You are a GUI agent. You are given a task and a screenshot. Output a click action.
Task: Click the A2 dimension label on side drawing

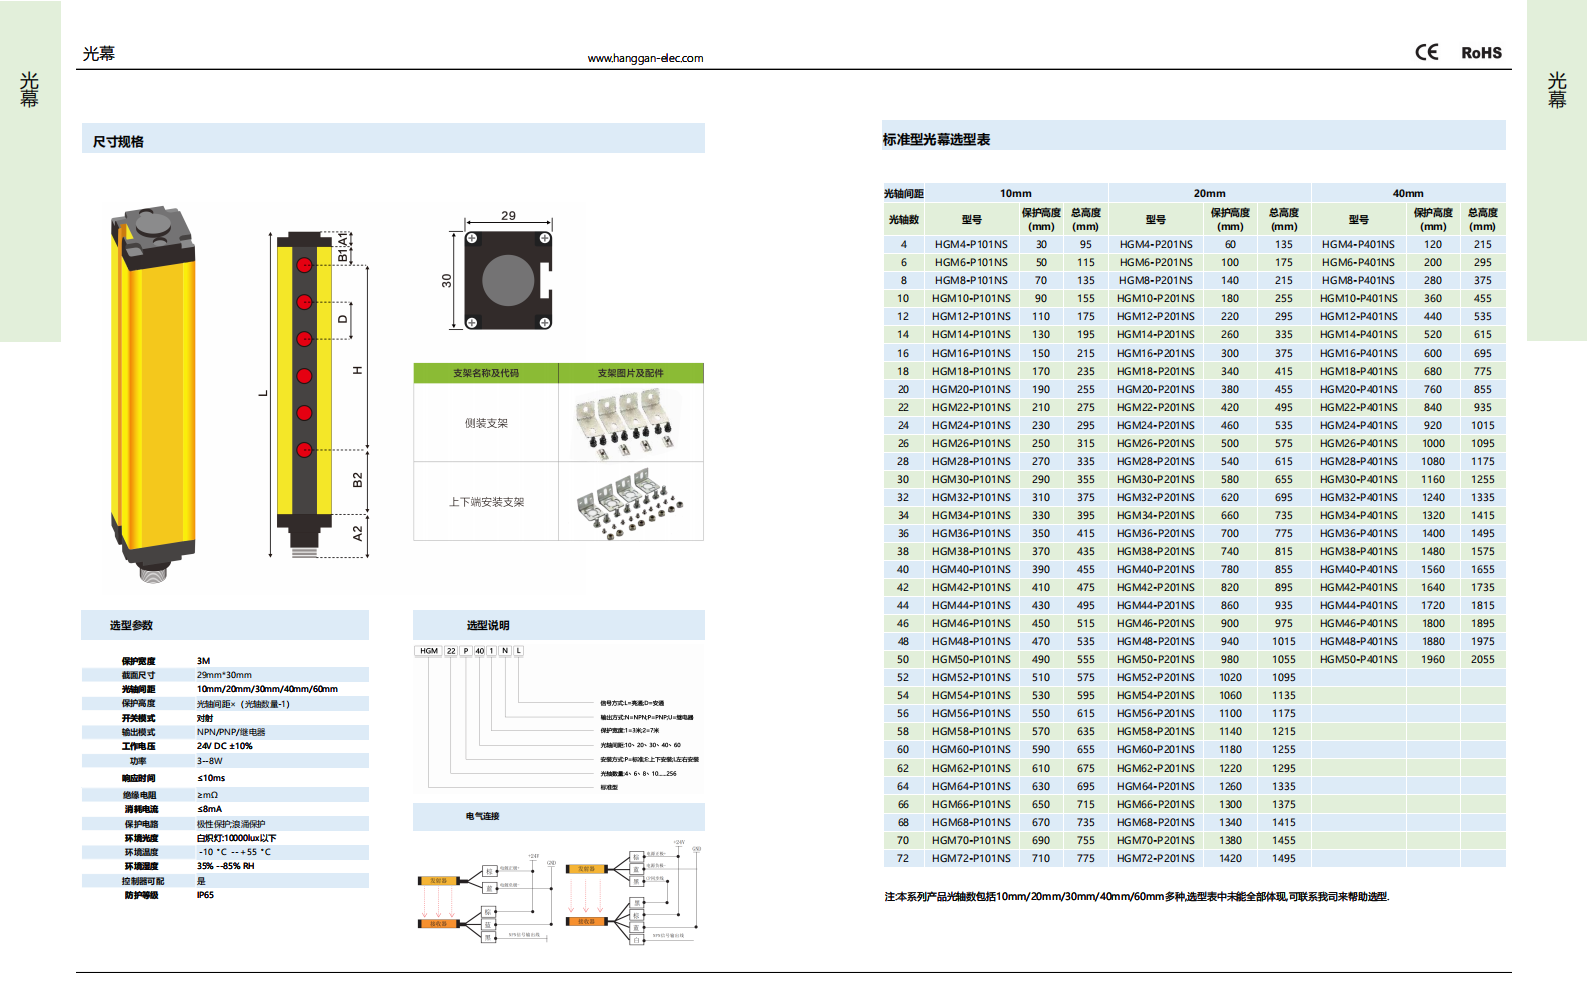[357, 534]
